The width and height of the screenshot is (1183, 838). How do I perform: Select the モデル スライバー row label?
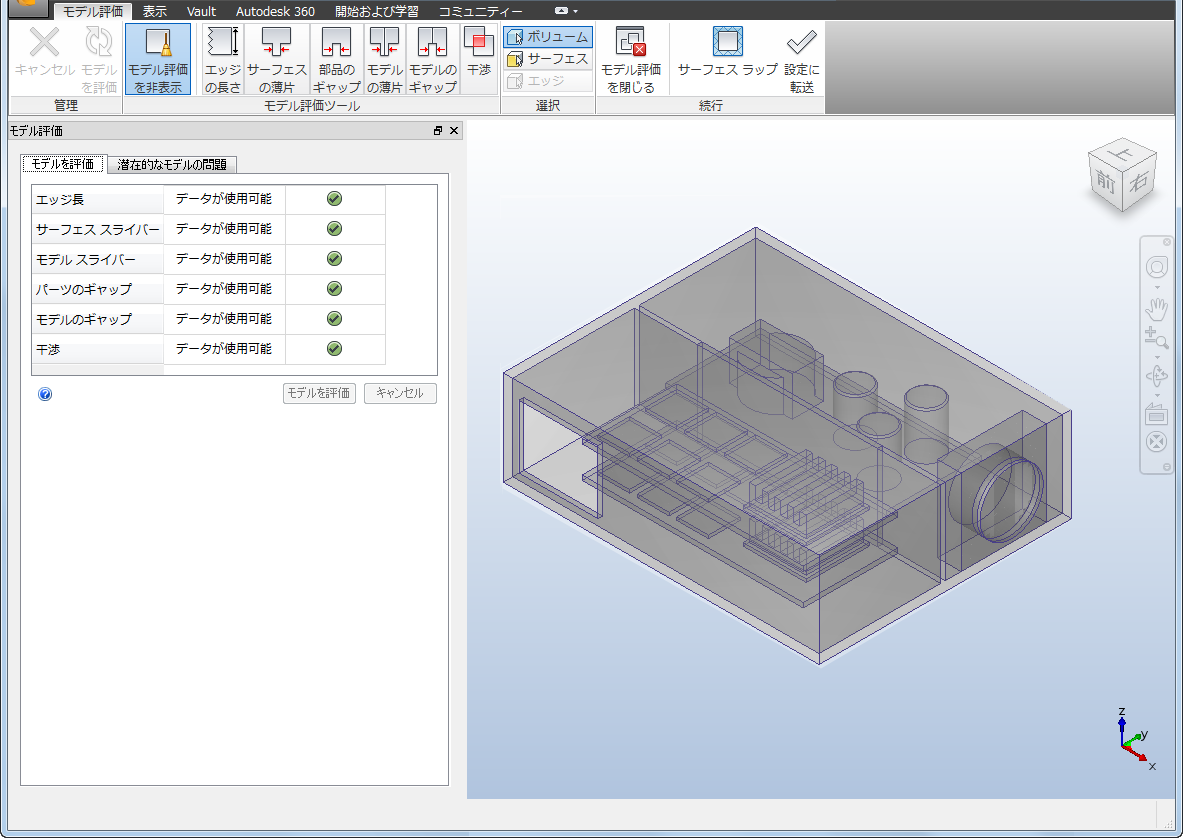click(x=97, y=259)
